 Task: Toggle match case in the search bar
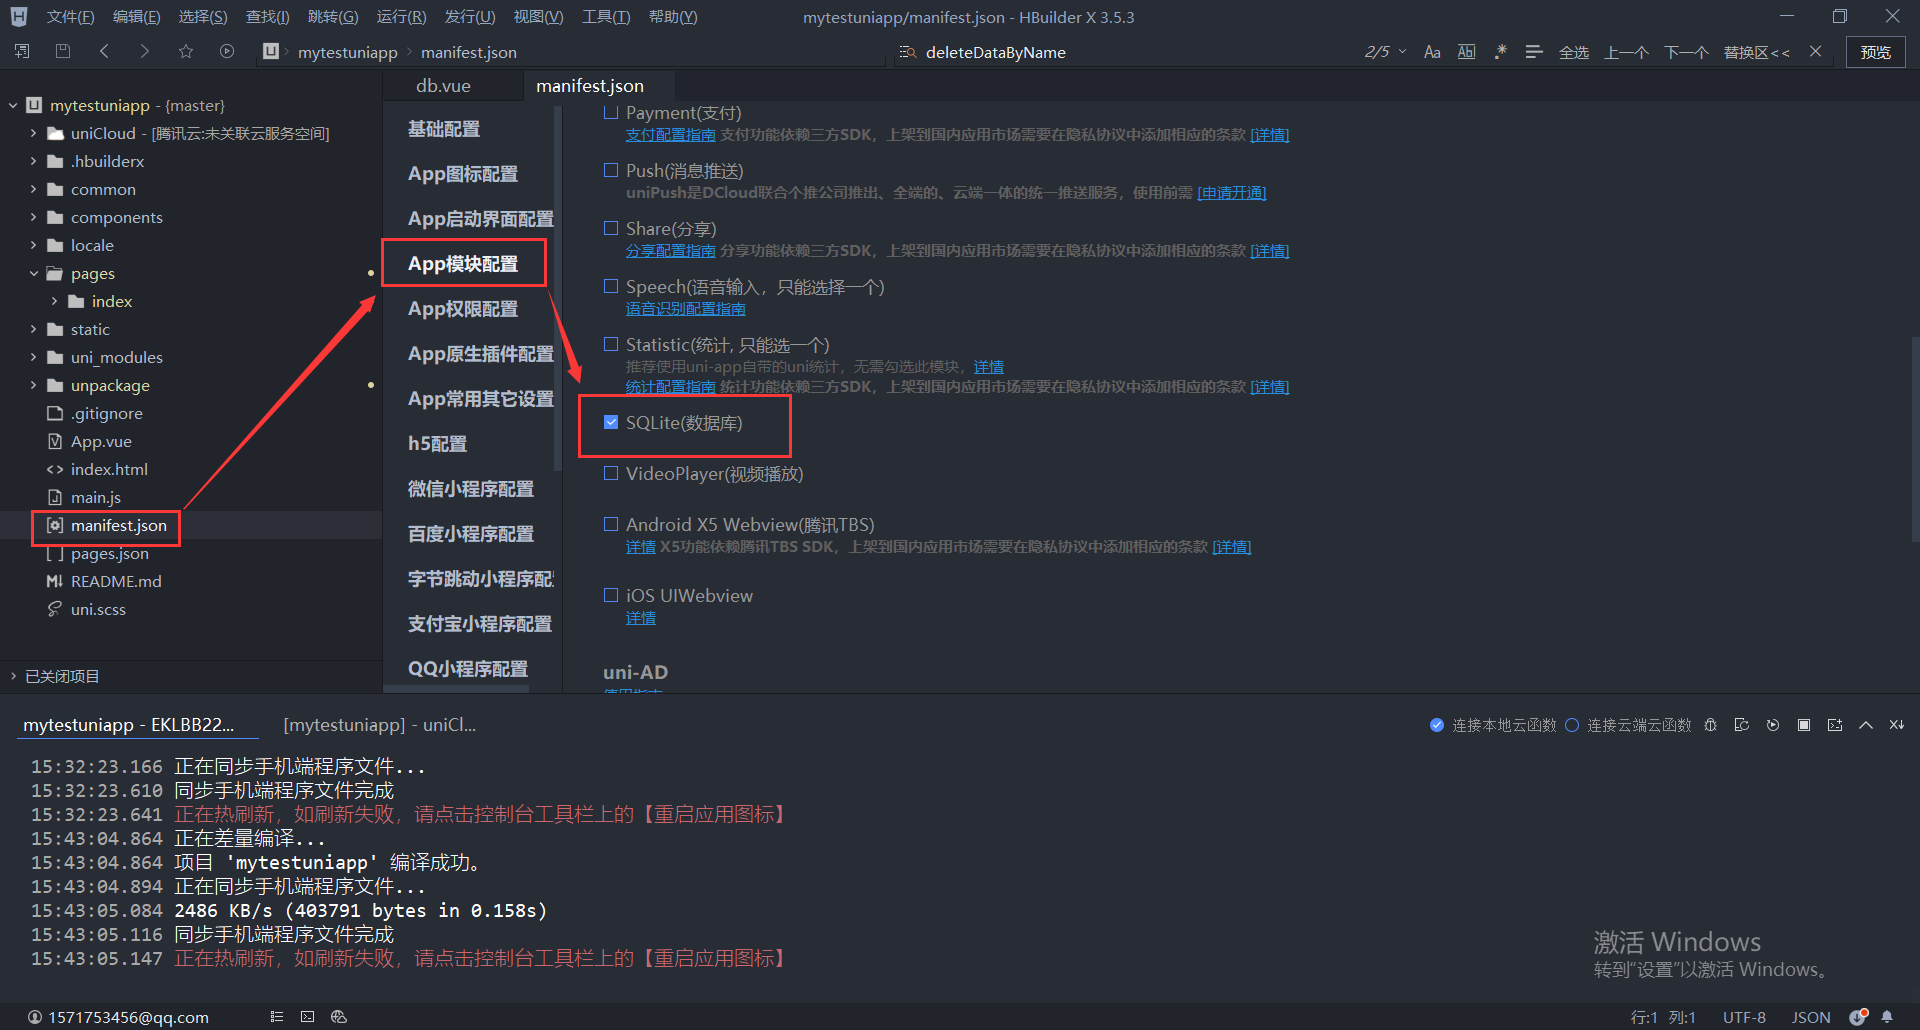1432,52
